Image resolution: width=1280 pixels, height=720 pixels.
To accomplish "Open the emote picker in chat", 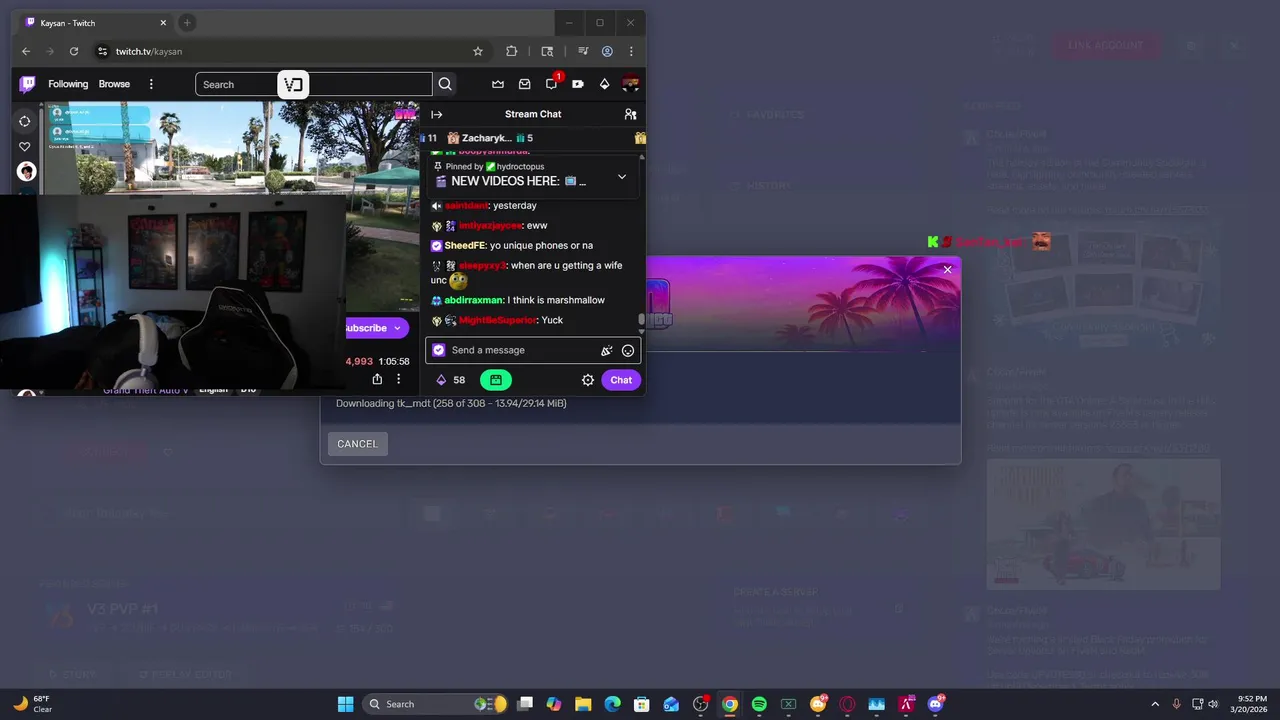I will (628, 350).
